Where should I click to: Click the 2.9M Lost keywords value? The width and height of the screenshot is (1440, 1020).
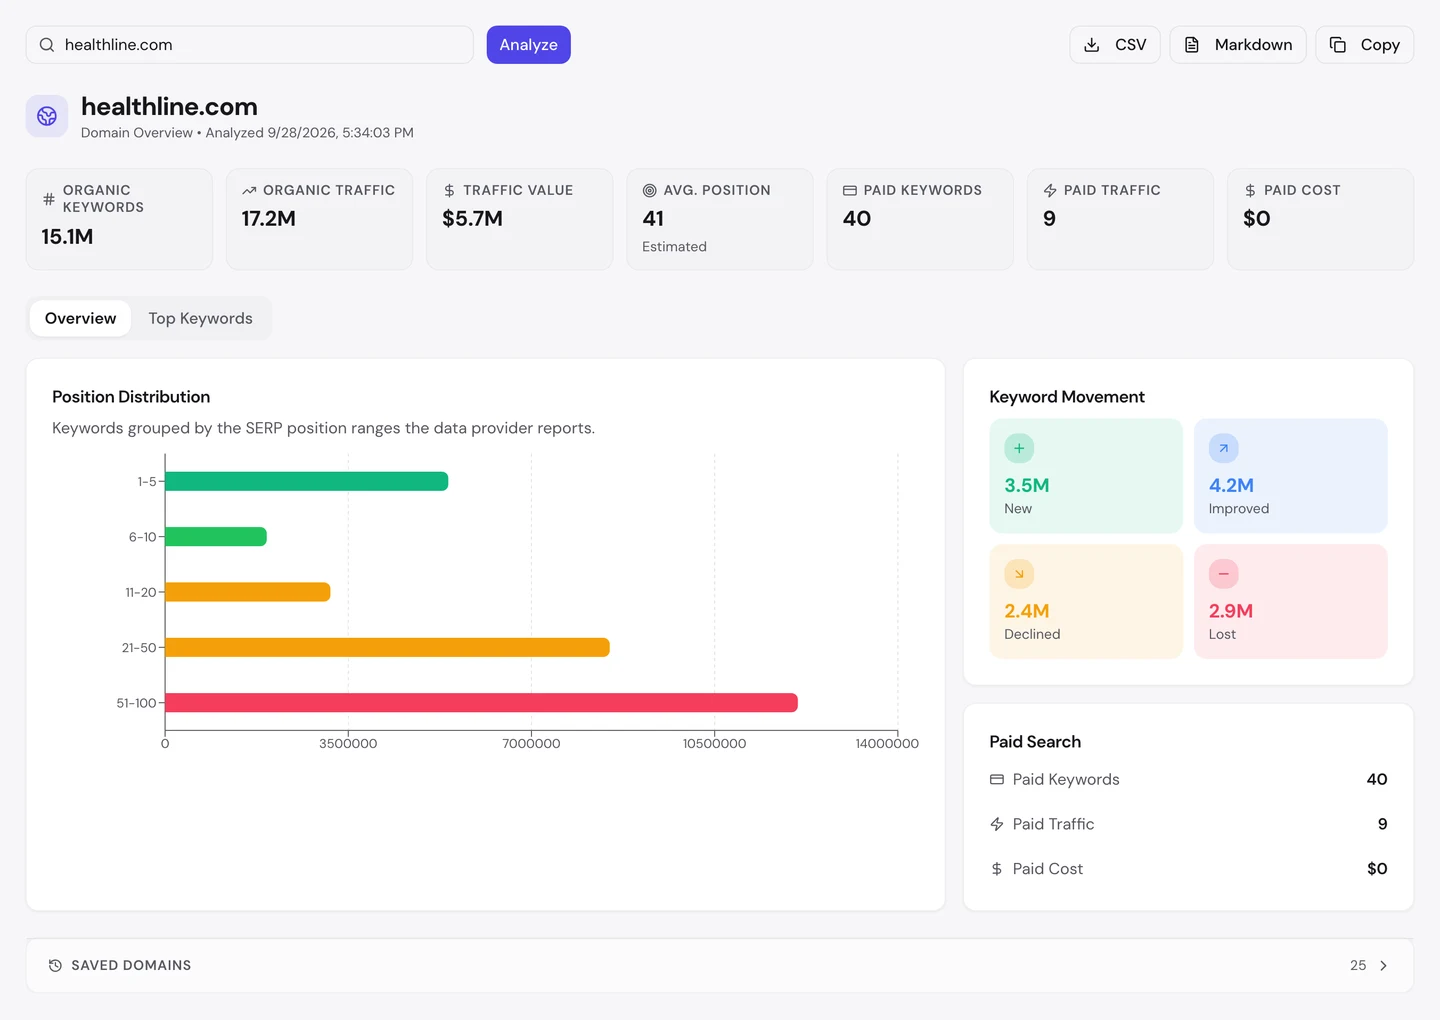1231,611
